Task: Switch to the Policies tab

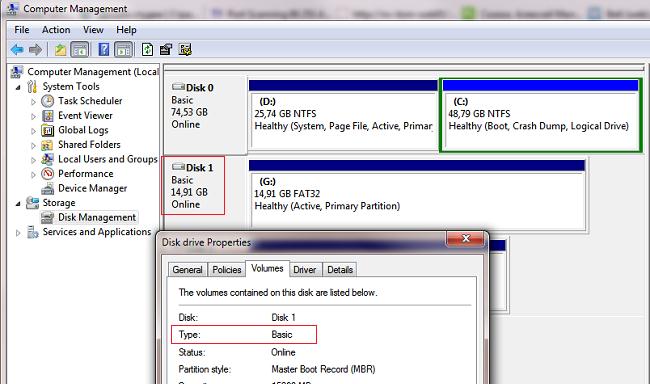Action: pos(226,270)
